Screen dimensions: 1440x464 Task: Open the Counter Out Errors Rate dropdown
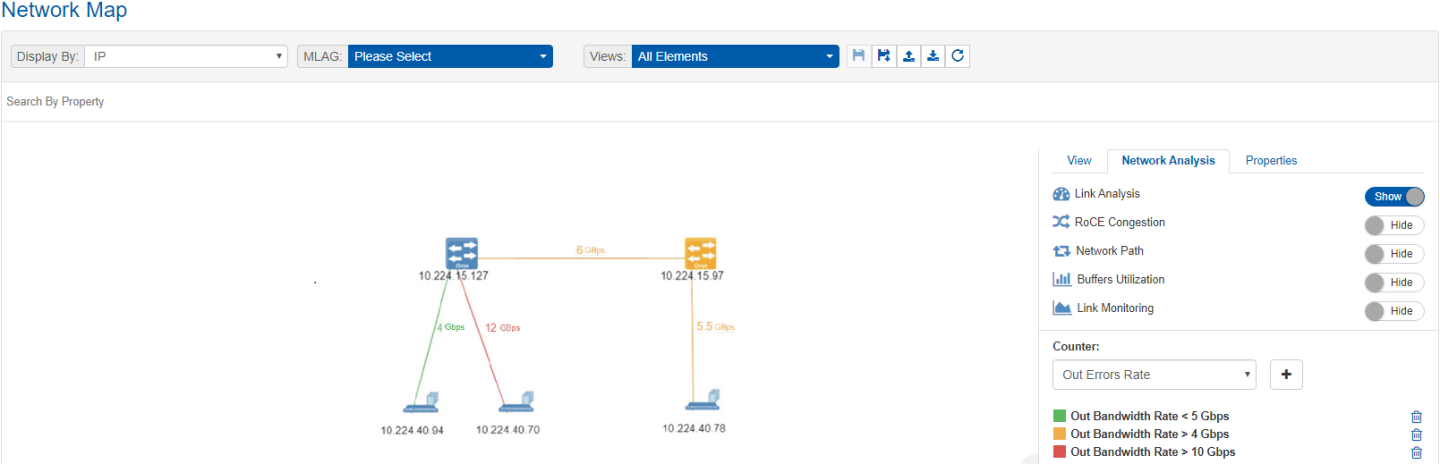[1153, 375]
